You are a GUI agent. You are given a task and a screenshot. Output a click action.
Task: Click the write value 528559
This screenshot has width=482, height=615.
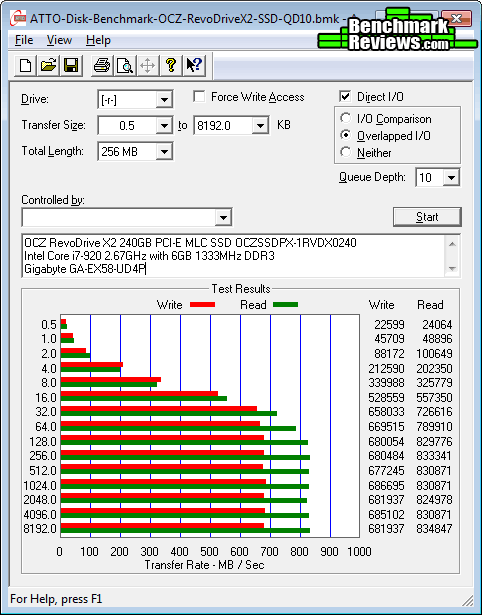pyautogui.click(x=386, y=398)
